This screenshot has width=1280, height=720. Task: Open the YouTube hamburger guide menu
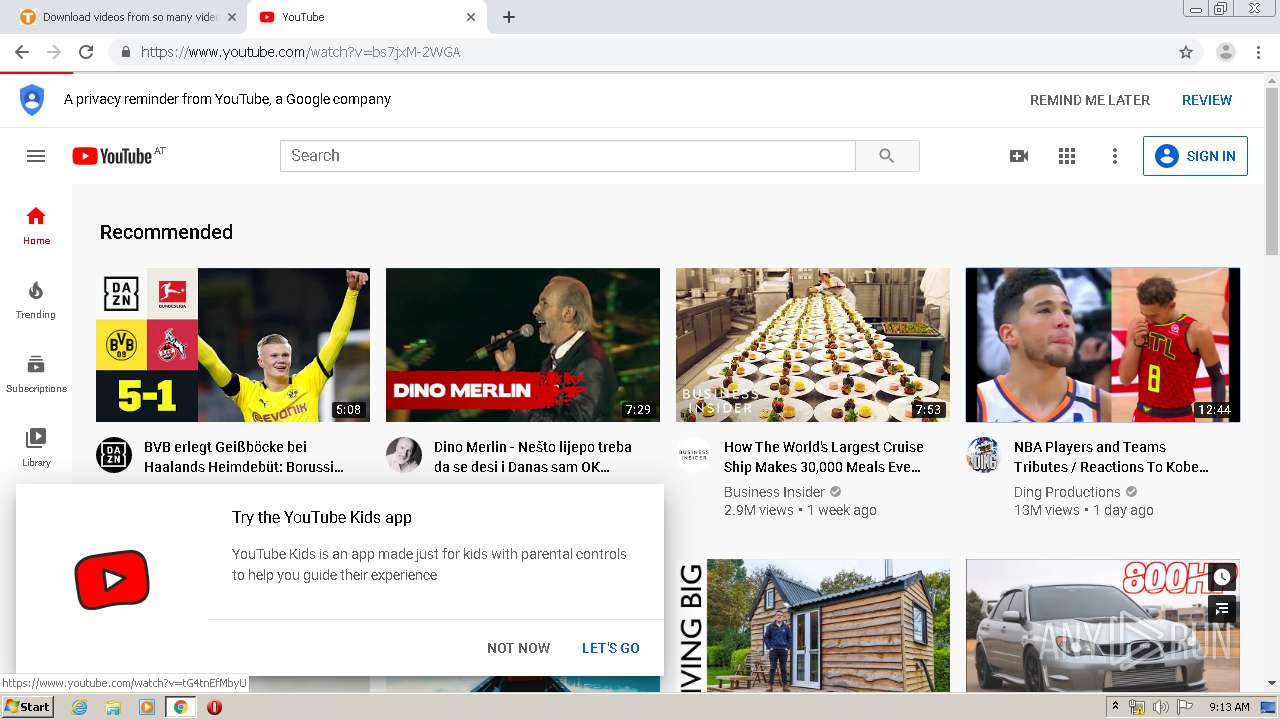coord(36,156)
